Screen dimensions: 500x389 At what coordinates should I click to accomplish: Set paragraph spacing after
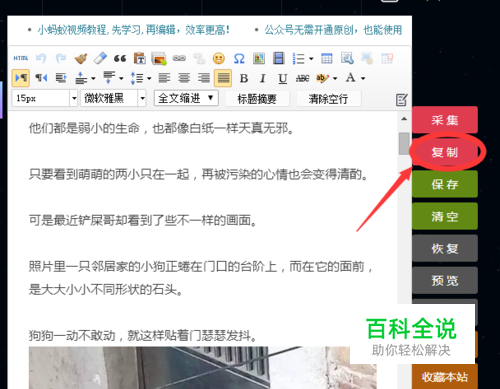coord(109,77)
